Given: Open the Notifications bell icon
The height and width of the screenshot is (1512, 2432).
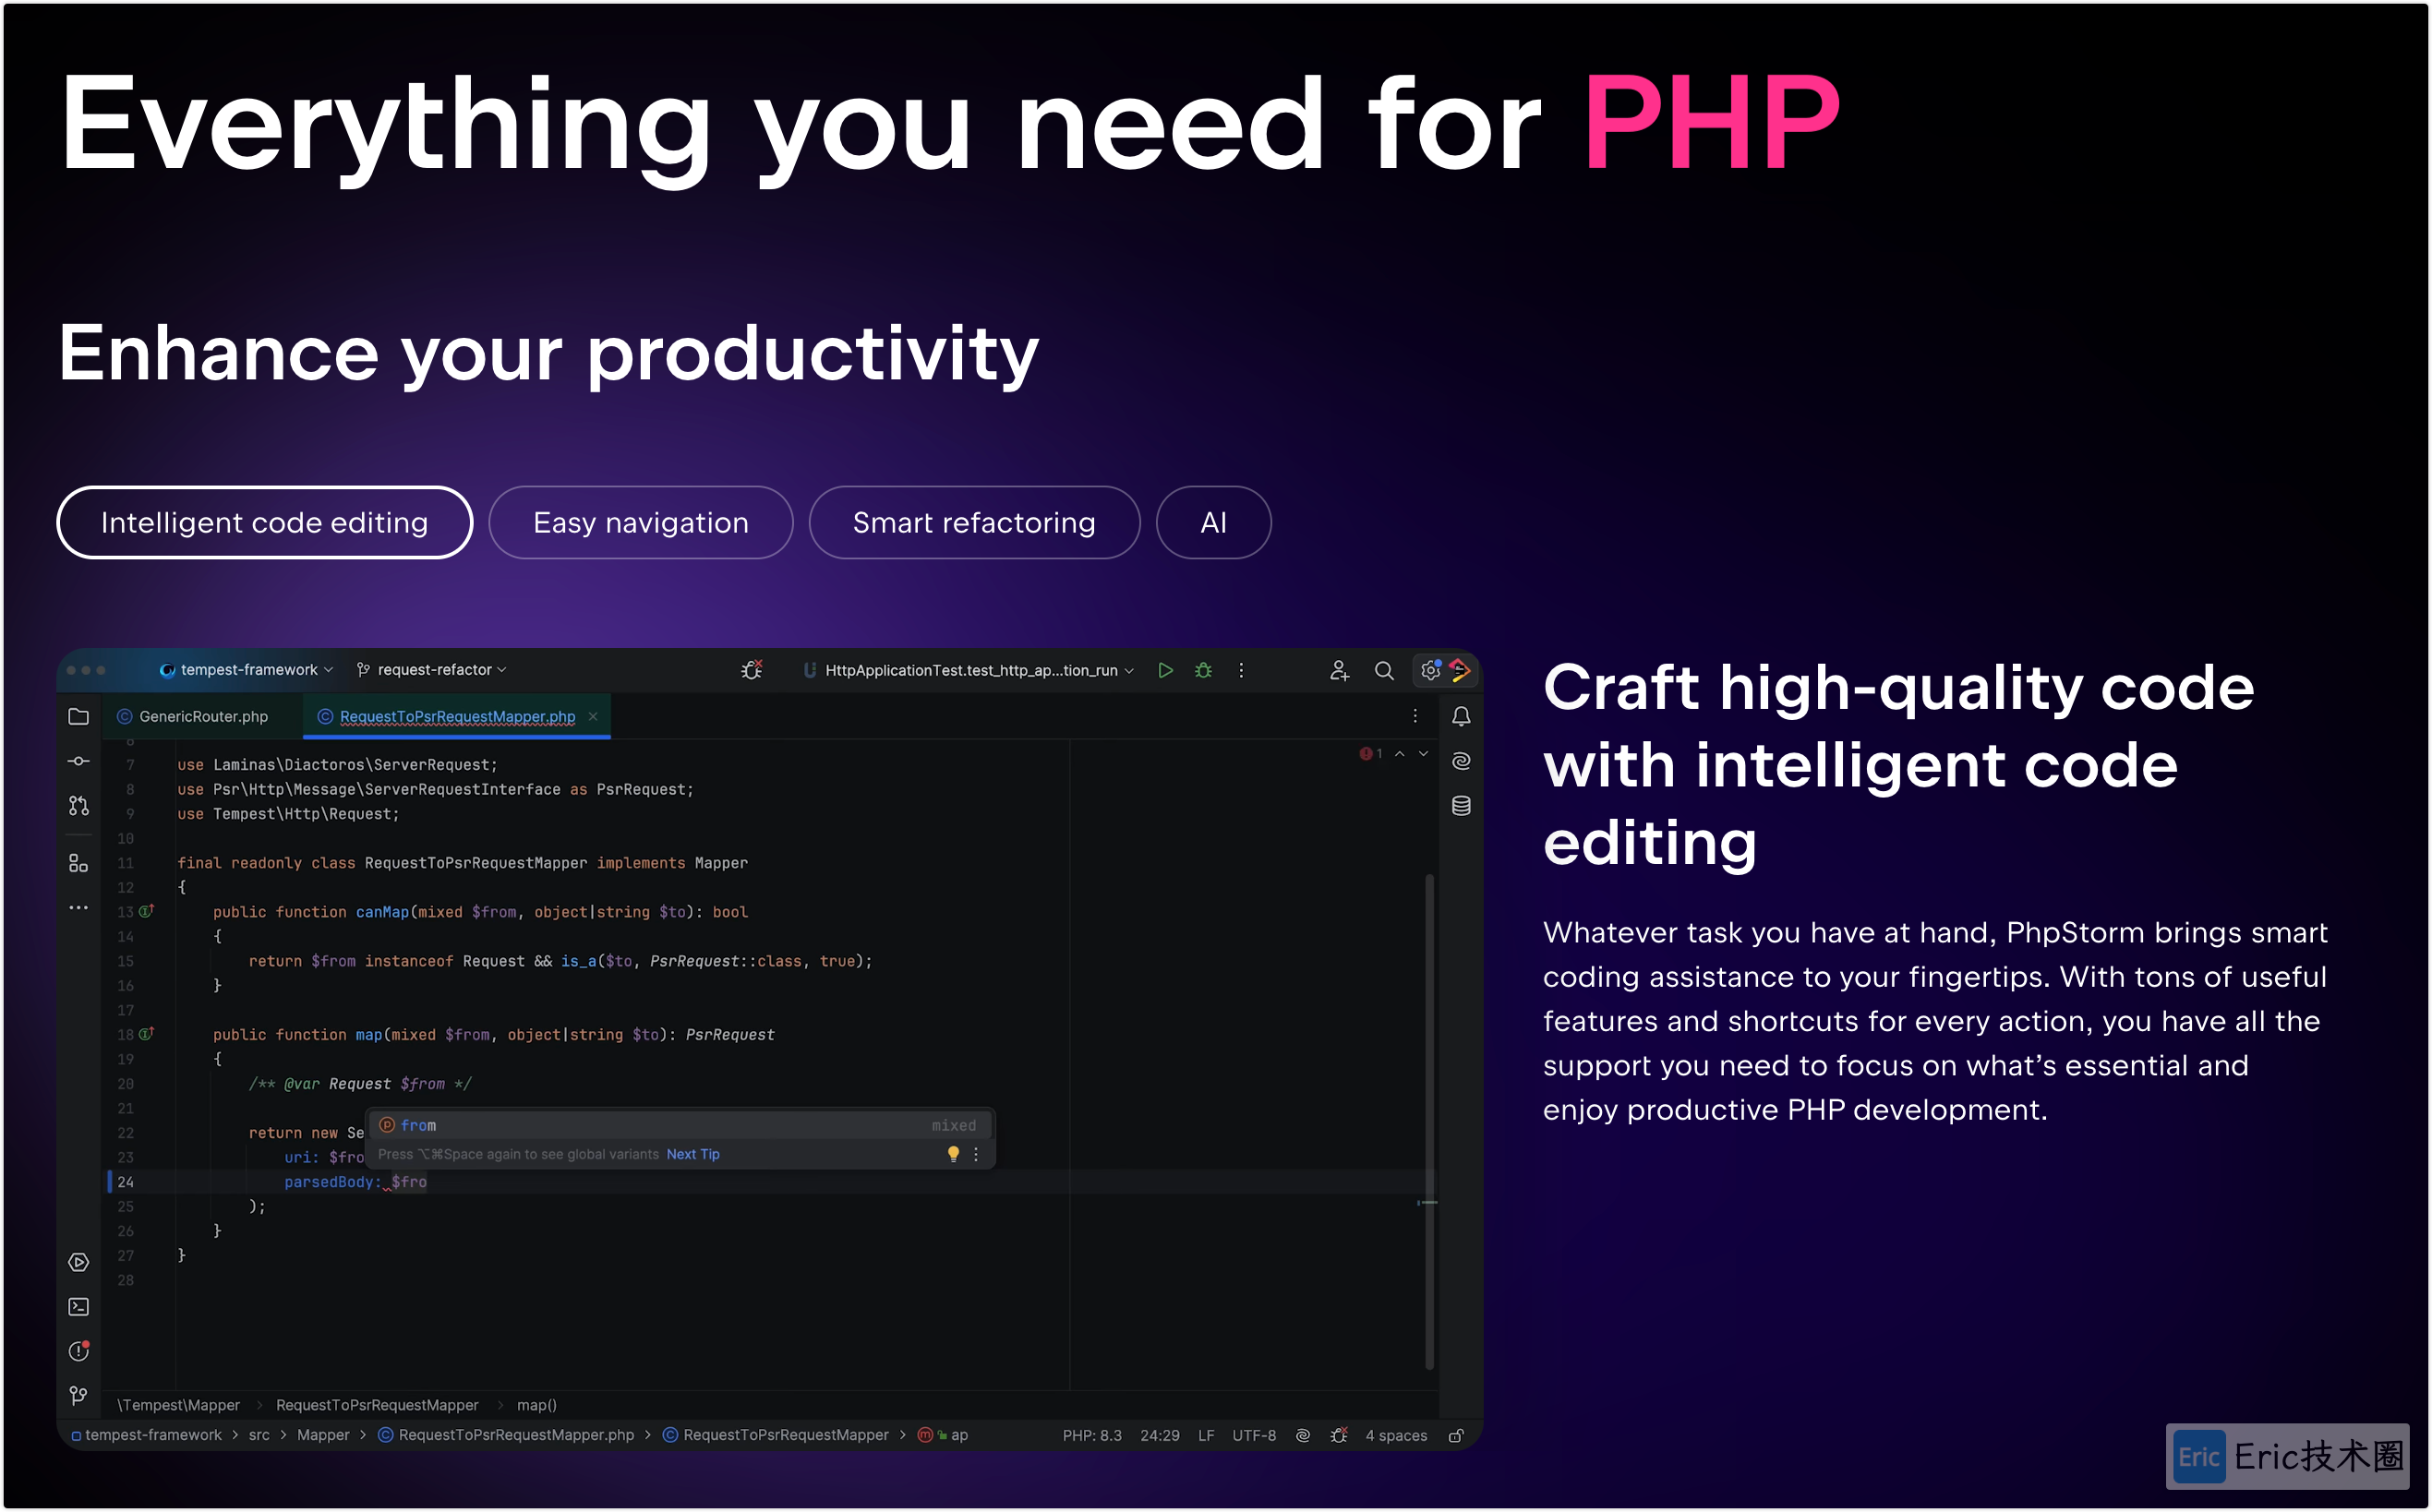Looking at the screenshot, I should coord(1461,716).
